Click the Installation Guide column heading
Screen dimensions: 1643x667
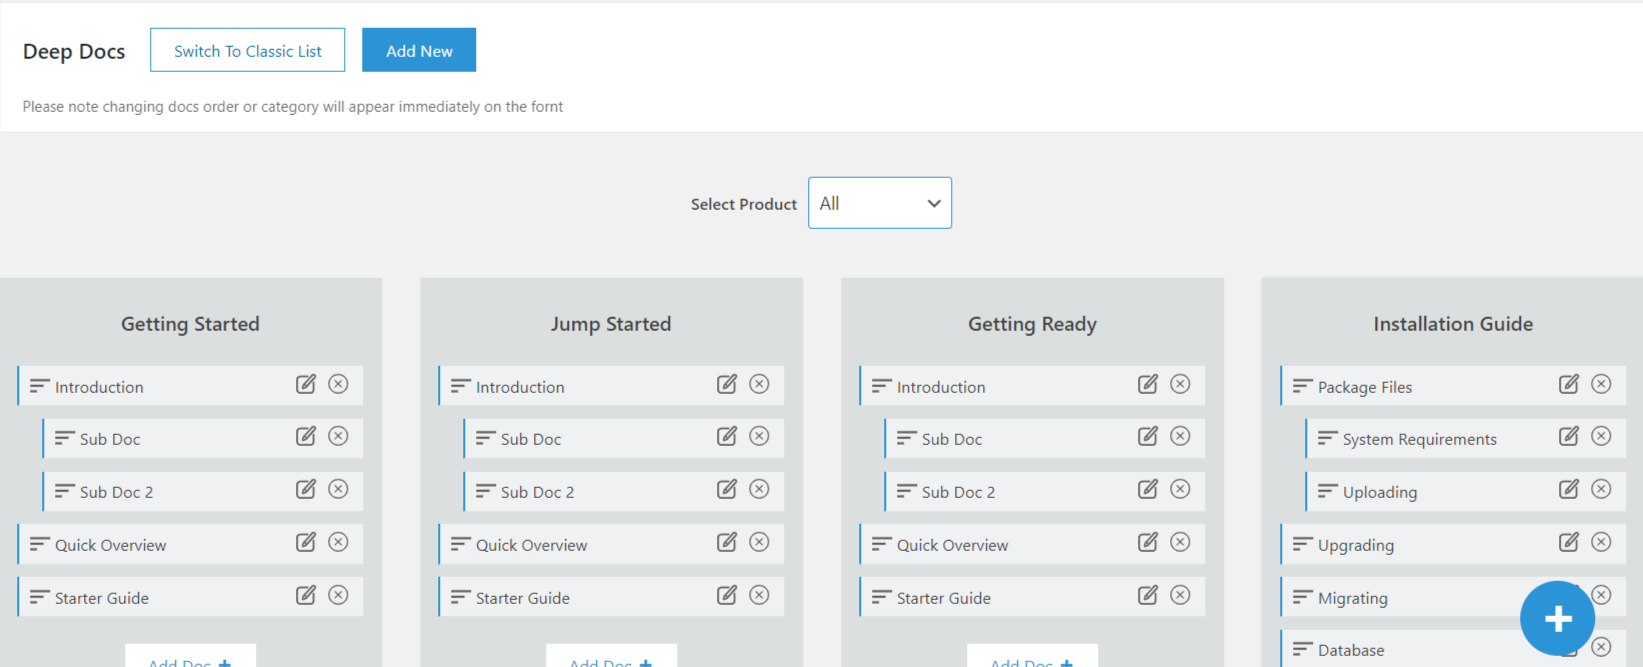click(1453, 324)
